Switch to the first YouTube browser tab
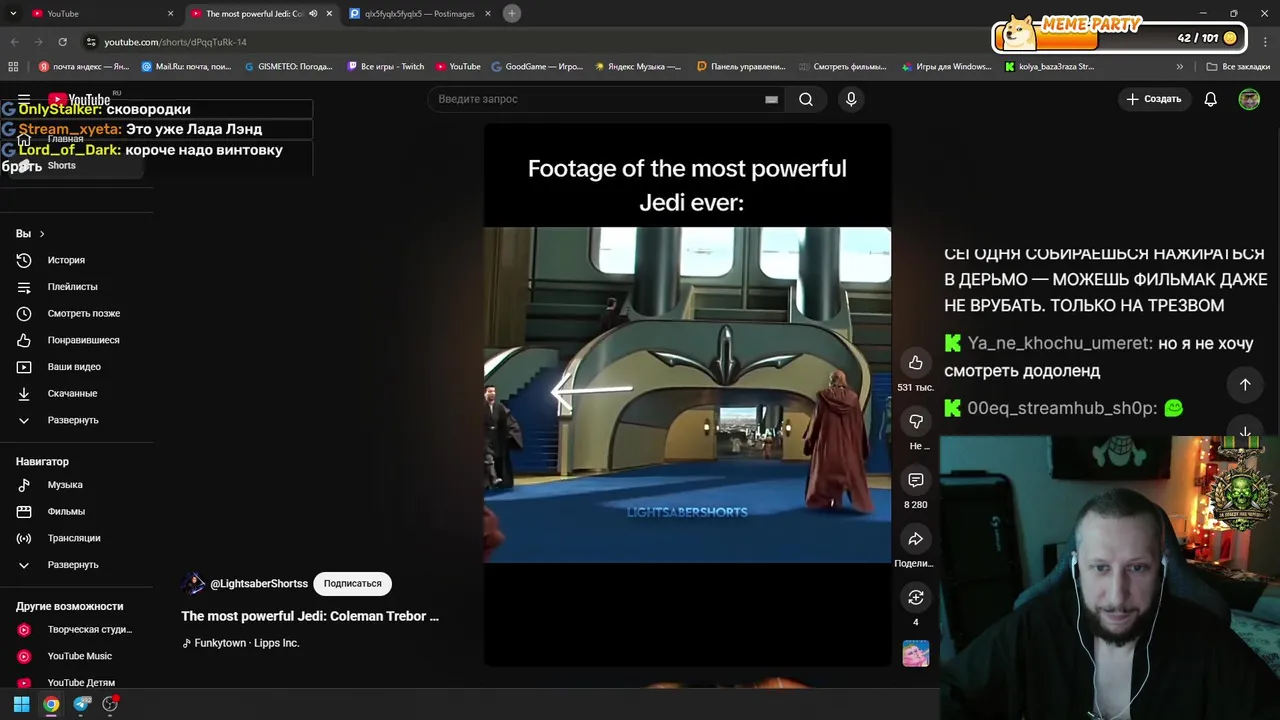 point(100,13)
